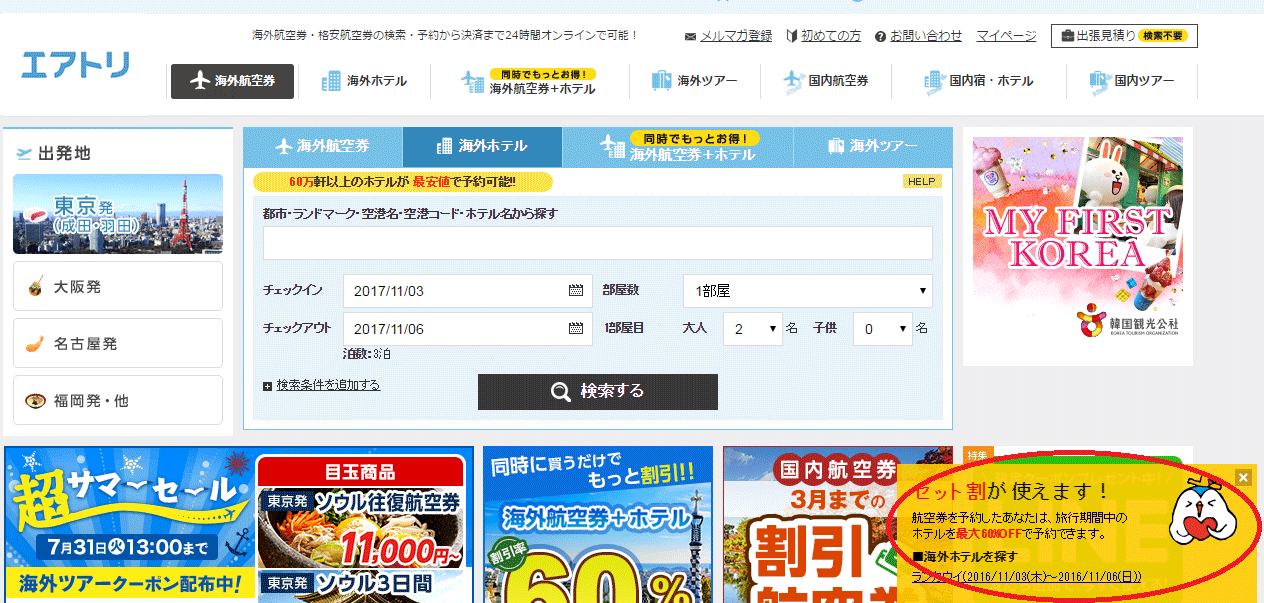This screenshot has width=1264, height=603.
Task: Click the yellow HELP button
Action: pyautogui.click(x=922, y=182)
